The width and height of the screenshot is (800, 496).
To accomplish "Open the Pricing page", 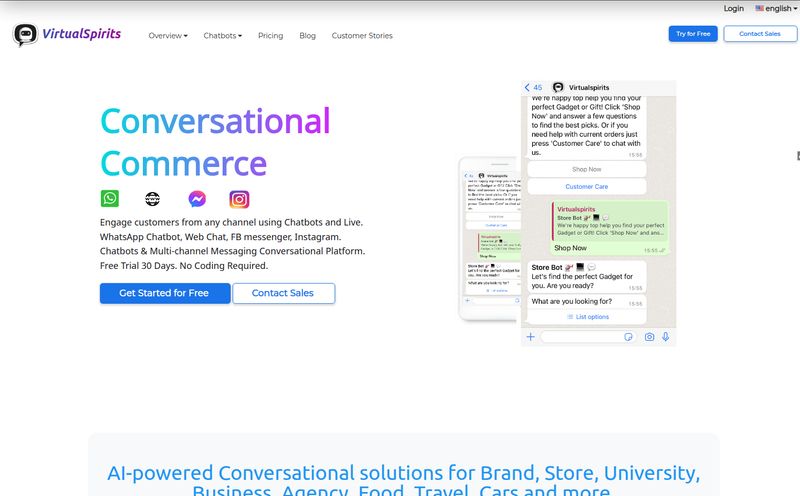I will pyautogui.click(x=270, y=36).
